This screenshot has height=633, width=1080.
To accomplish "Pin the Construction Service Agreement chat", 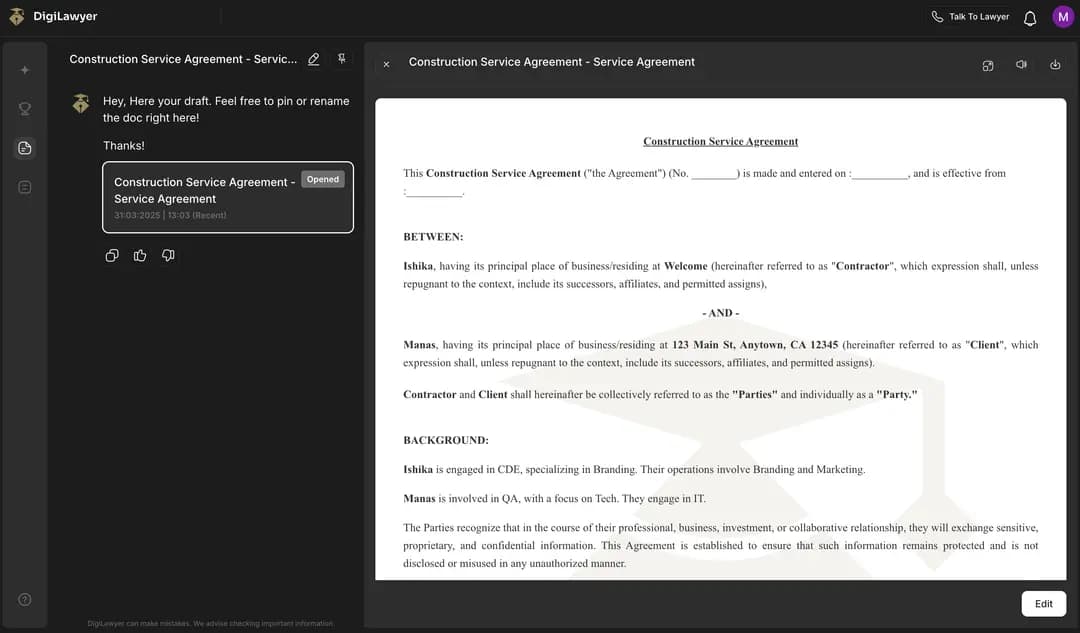I will click(341, 60).
